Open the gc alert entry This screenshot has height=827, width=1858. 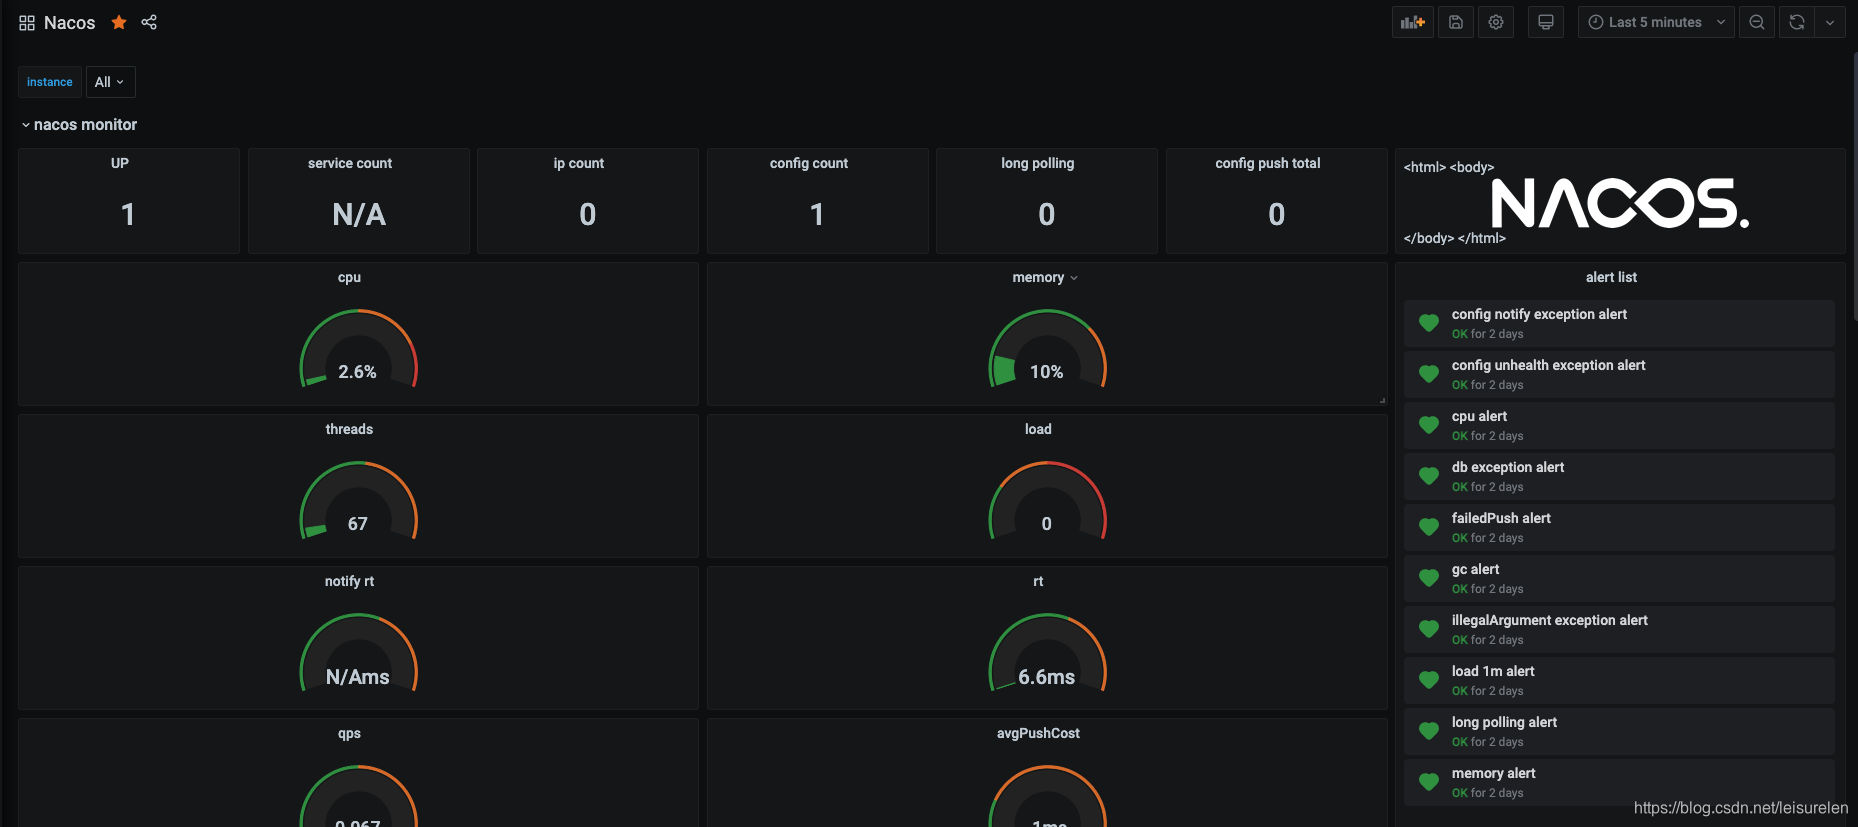point(1619,578)
